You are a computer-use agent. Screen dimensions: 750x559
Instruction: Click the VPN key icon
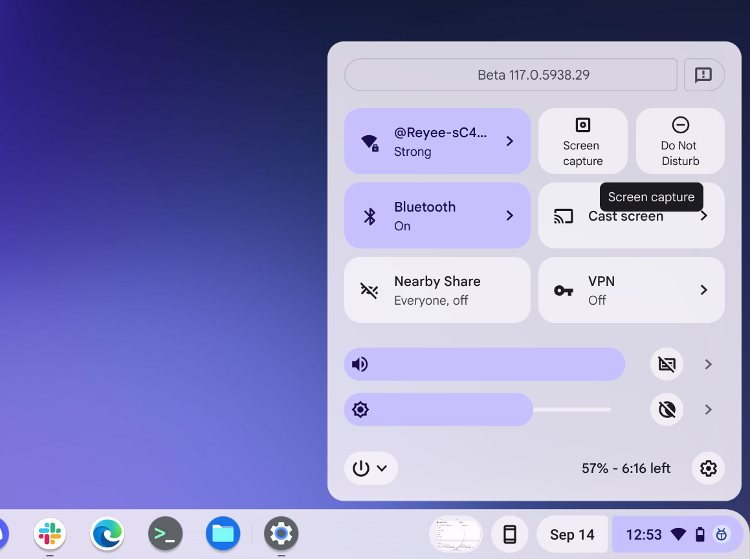563,290
